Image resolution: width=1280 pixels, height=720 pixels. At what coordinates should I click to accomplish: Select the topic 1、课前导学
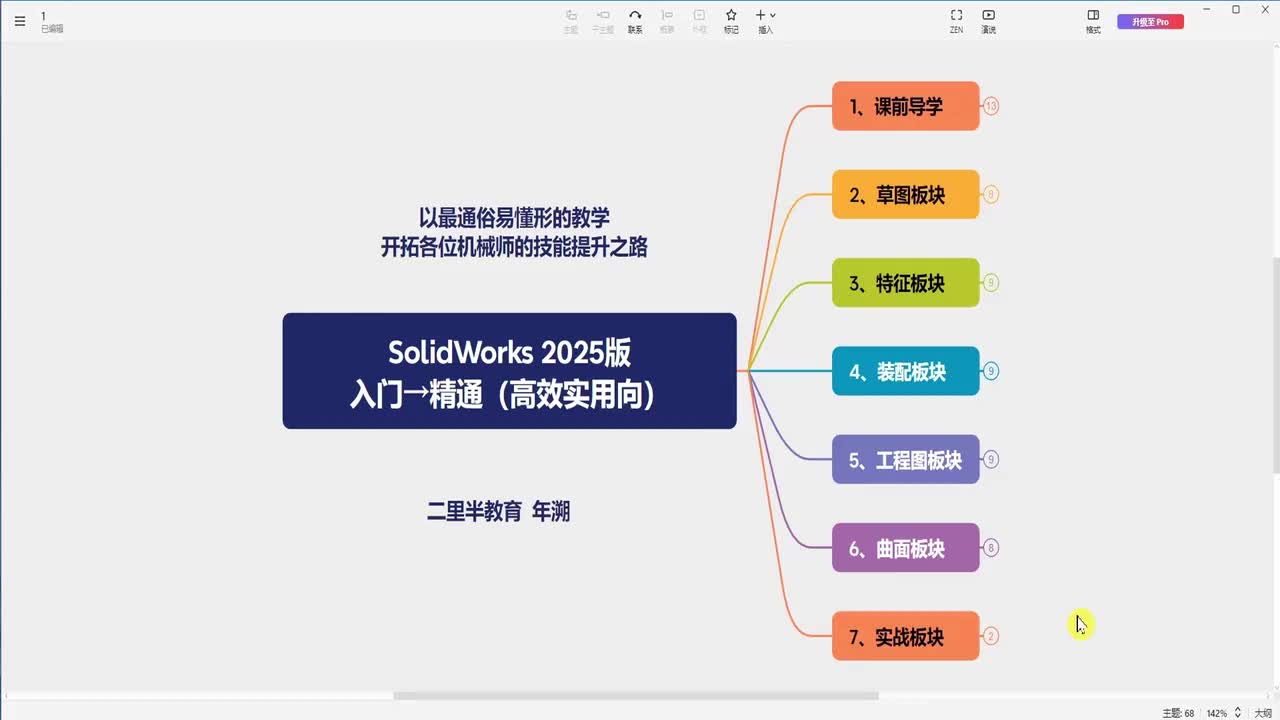click(x=906, y=106)
